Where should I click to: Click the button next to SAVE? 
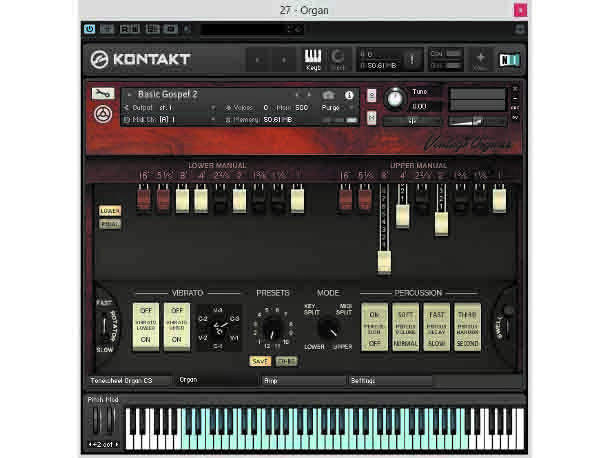pyautogui.click(x=286, y=361)
